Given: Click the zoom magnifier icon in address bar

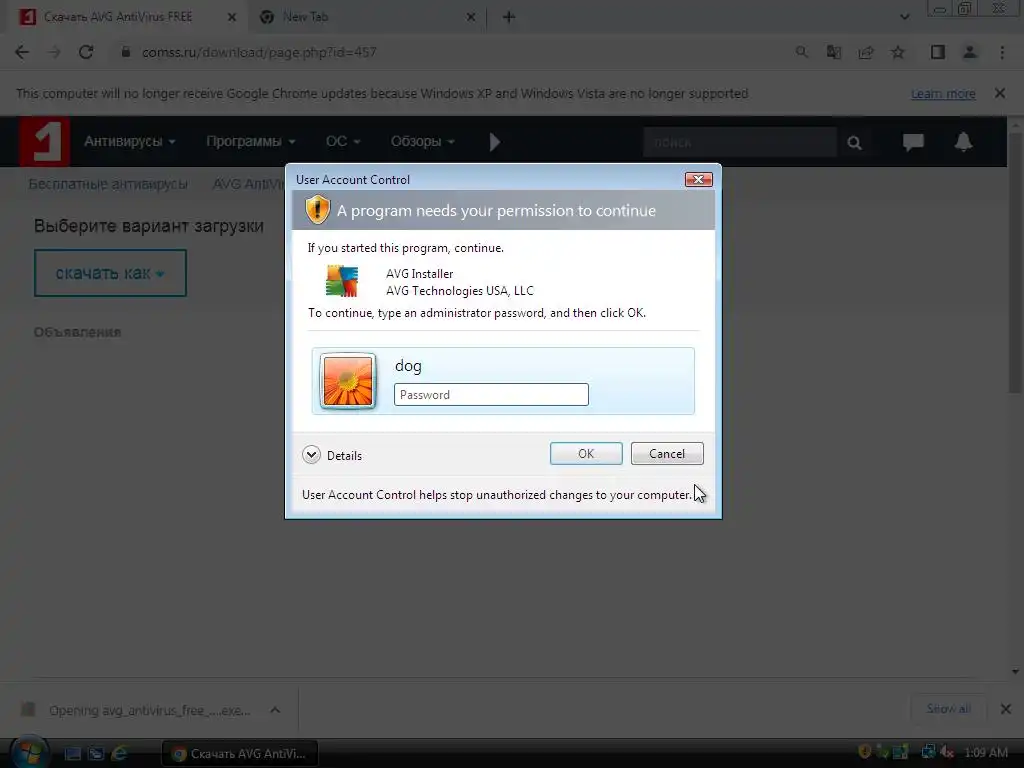Looking at the screenshot, I should [x=801, y=52].
